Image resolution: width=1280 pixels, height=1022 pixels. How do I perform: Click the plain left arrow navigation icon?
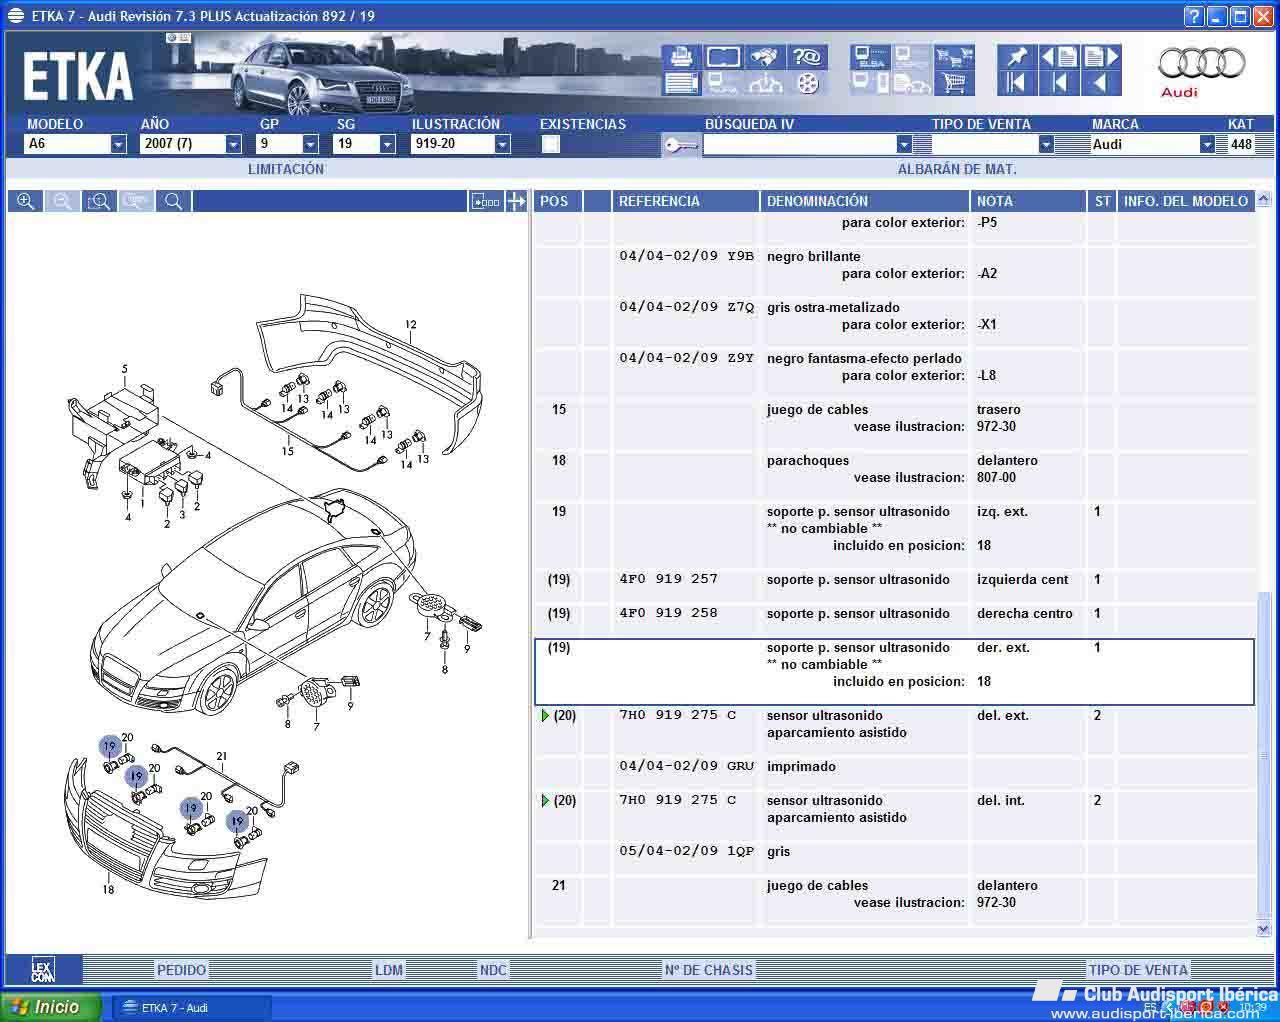click(x=1101, y=83)
